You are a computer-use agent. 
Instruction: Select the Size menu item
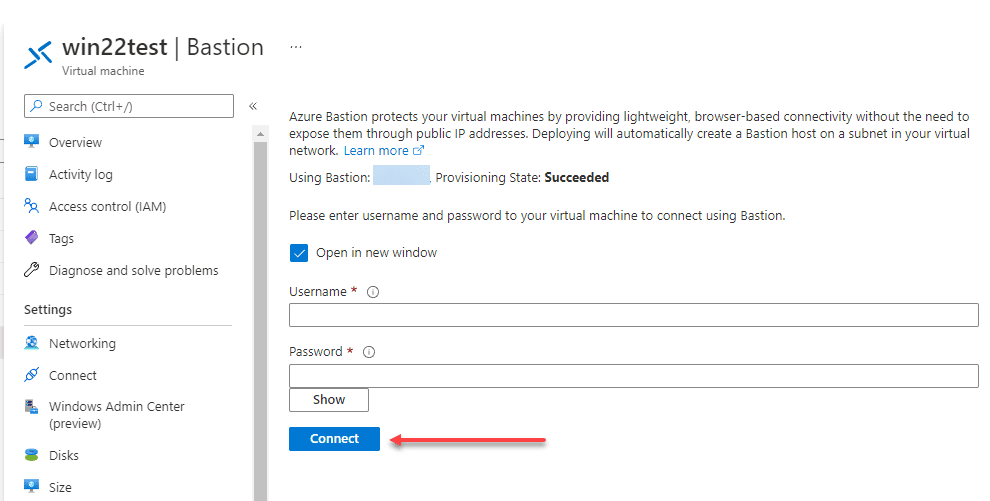tap(60, 487)
